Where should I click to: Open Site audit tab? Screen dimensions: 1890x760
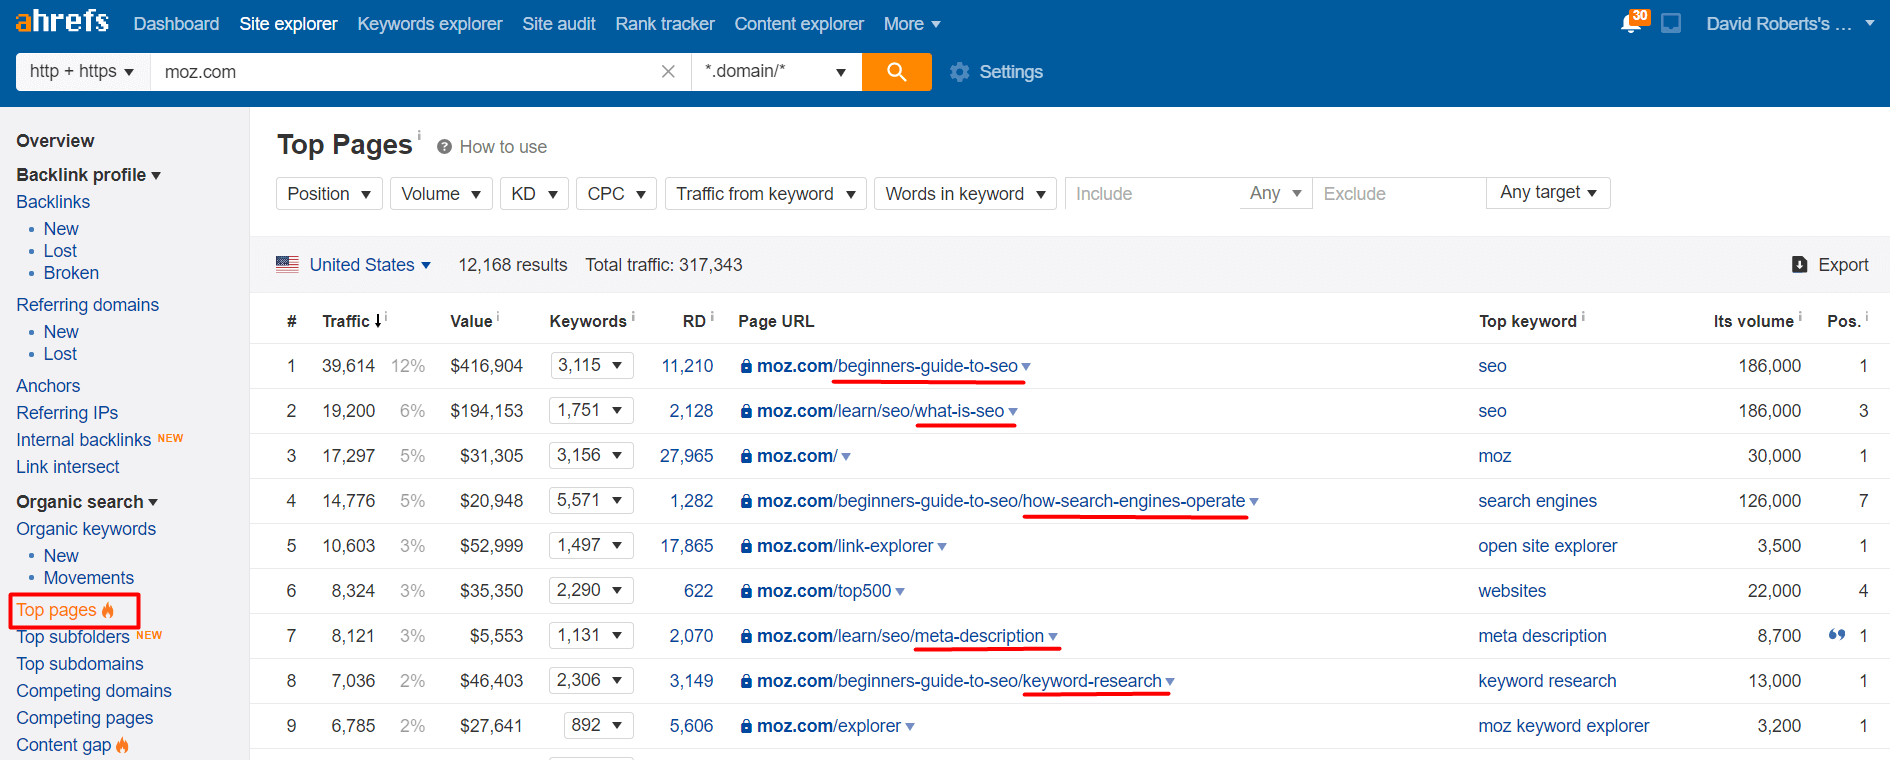pos(559,23)
